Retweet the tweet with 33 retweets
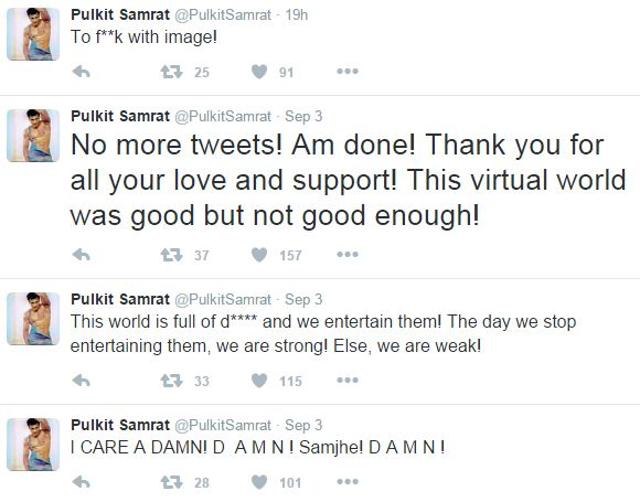Viewport: 640px width, 502px height. point(171,381)
